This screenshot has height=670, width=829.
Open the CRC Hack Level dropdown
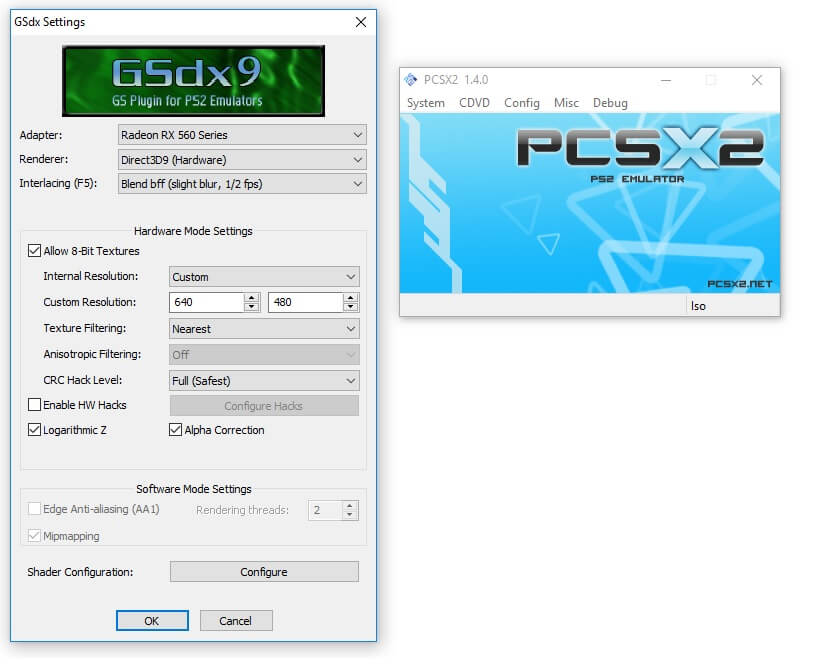click(x=264, y=381)
